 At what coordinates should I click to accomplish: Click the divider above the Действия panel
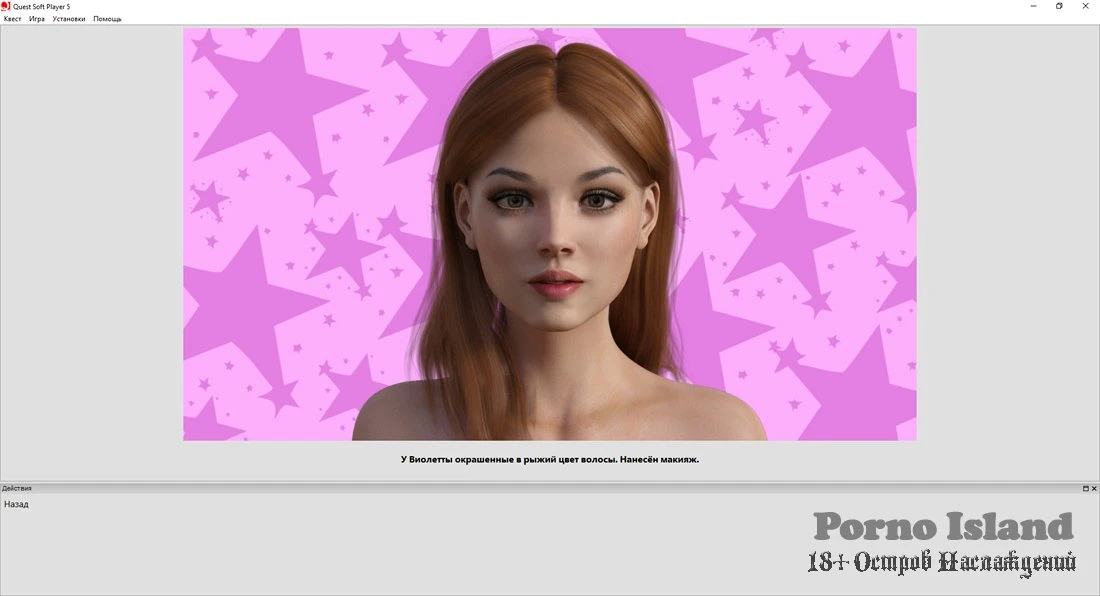pyautogui.click(x=549, y=481)
